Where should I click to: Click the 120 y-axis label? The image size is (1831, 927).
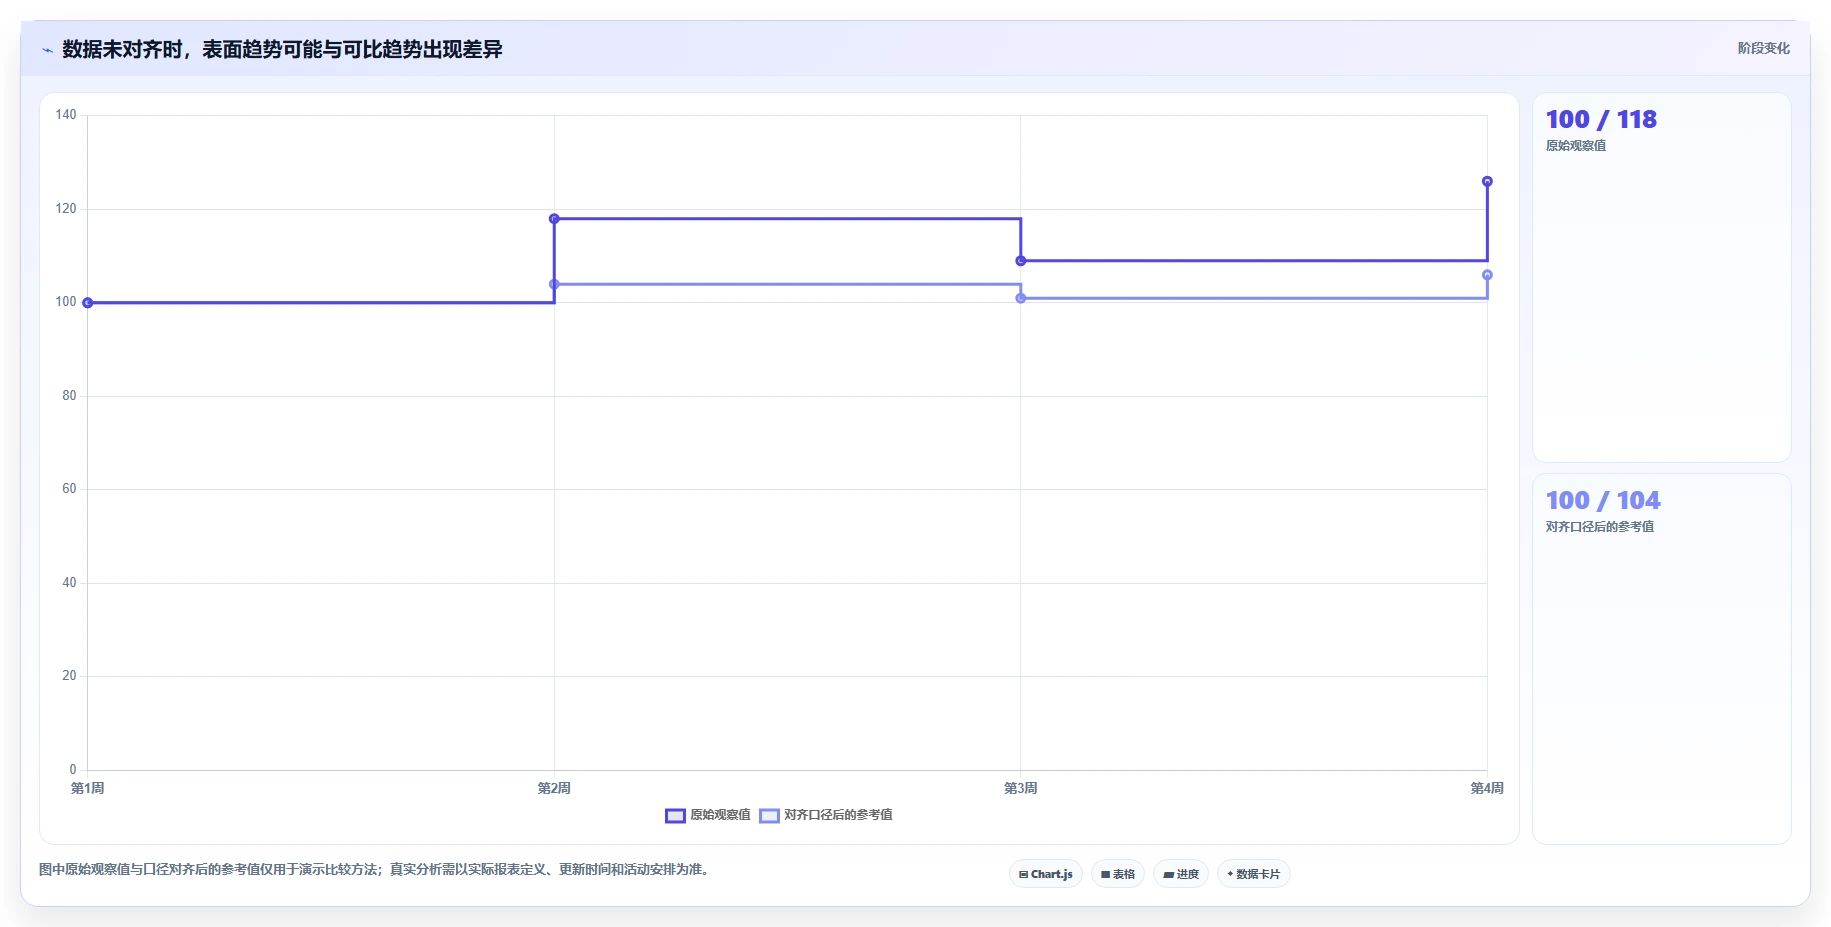66,208
